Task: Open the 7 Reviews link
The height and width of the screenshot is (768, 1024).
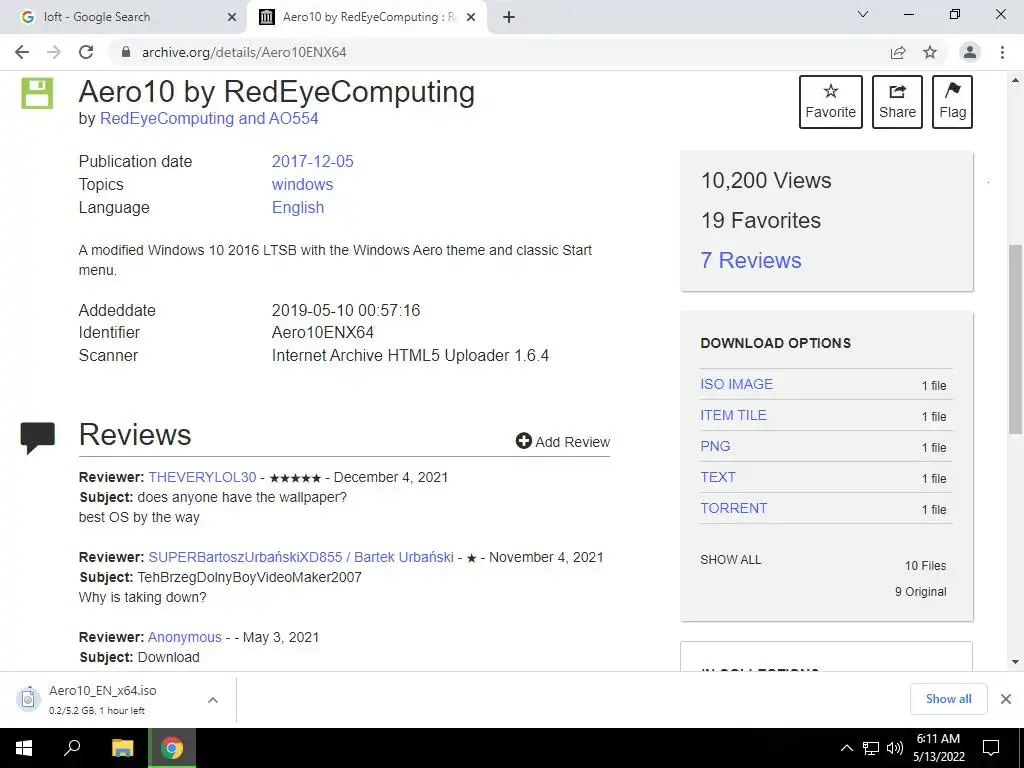Action: click(751, 260)
